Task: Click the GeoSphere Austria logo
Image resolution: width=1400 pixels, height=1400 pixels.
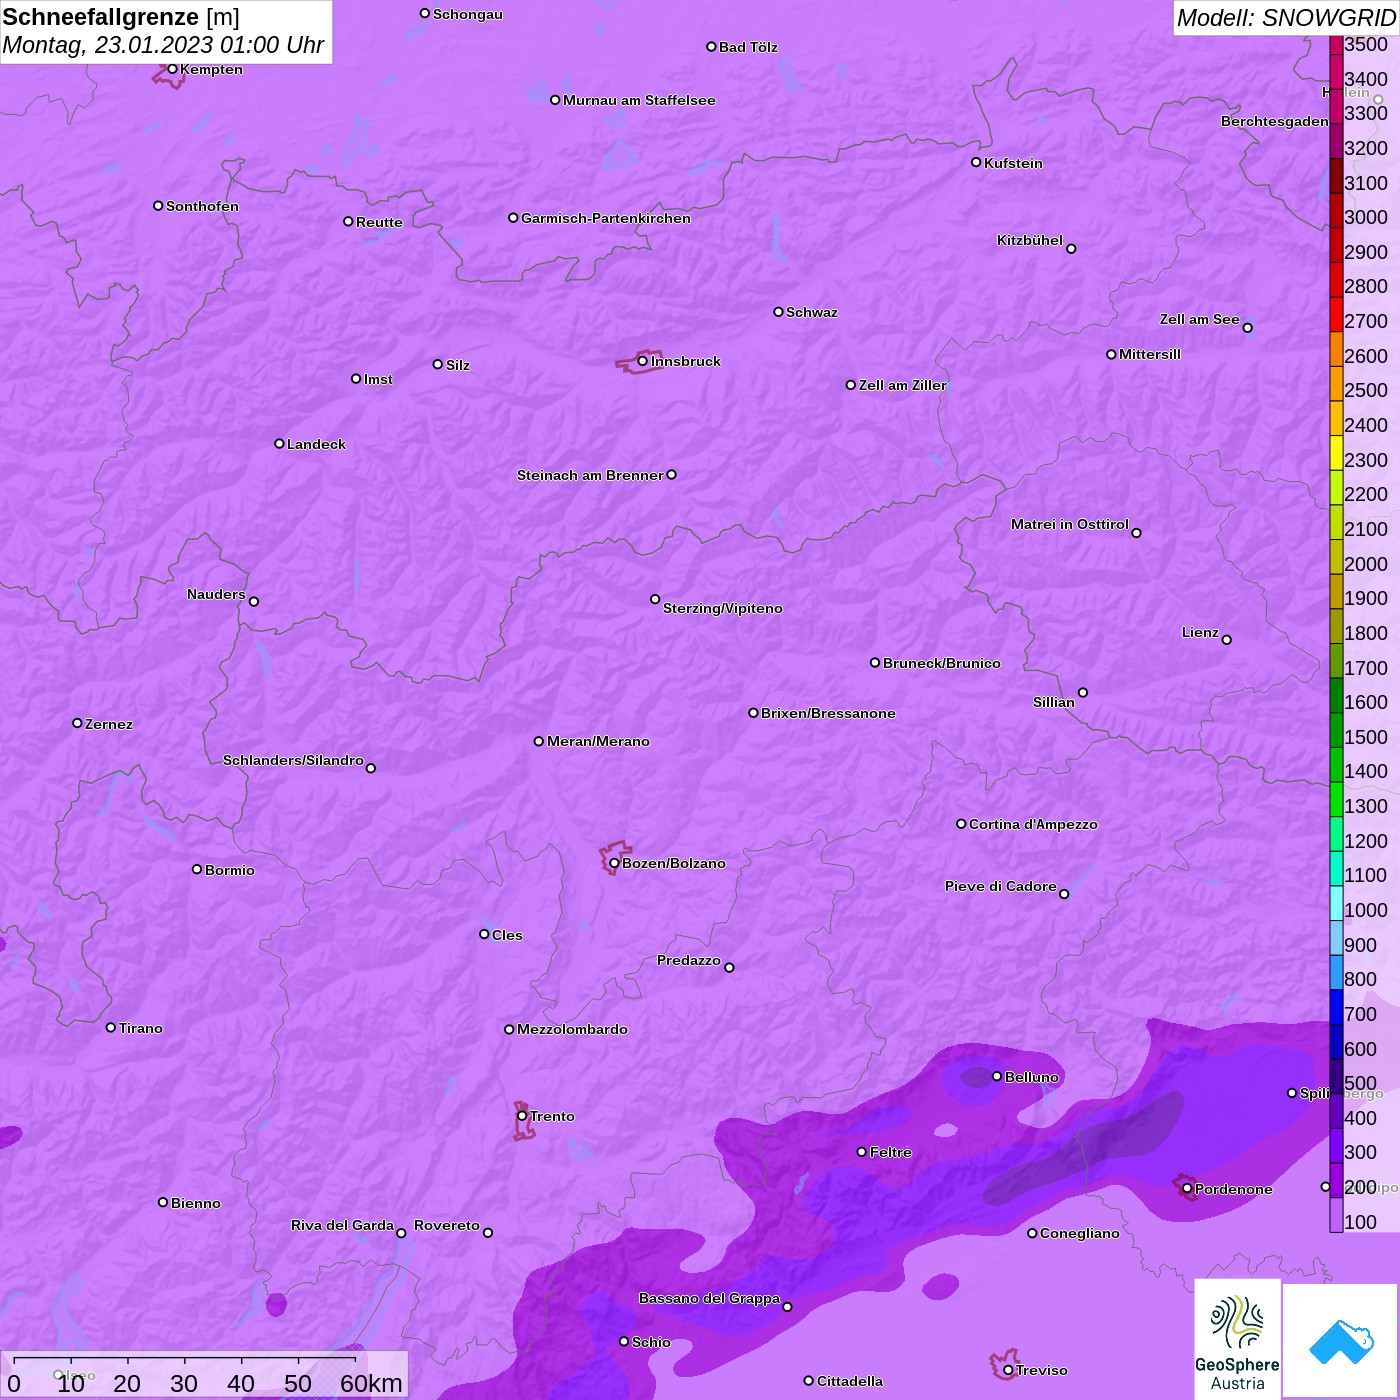Action: (1237, 1338)
